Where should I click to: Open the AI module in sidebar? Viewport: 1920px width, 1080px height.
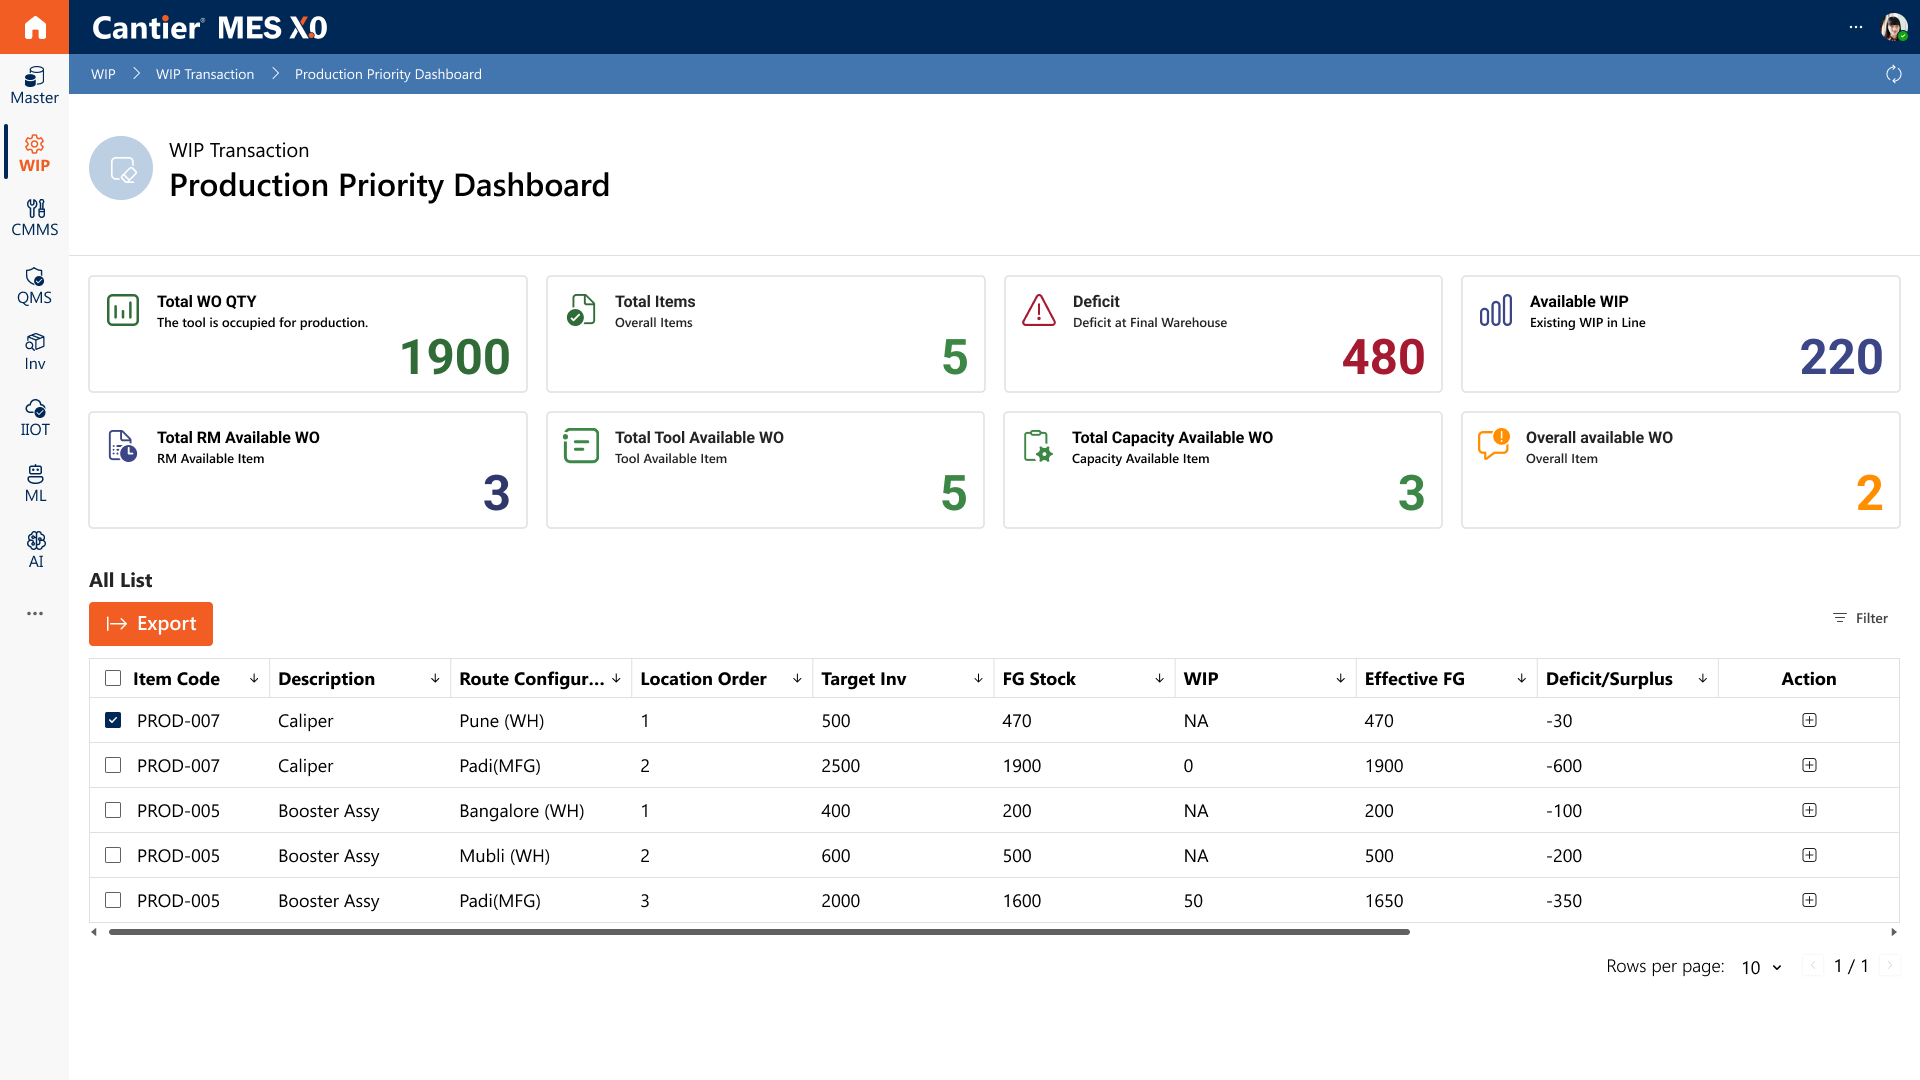(35, 550)
